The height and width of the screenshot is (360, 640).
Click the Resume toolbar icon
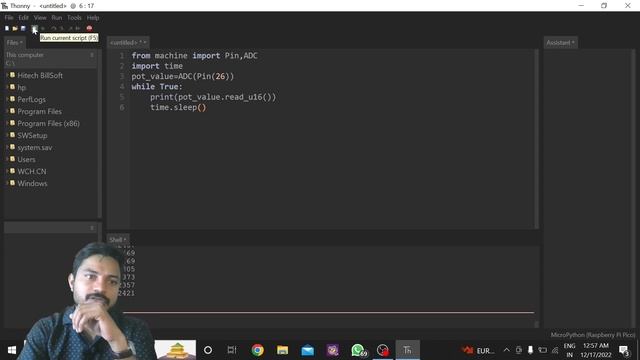[x=78, y=28]
